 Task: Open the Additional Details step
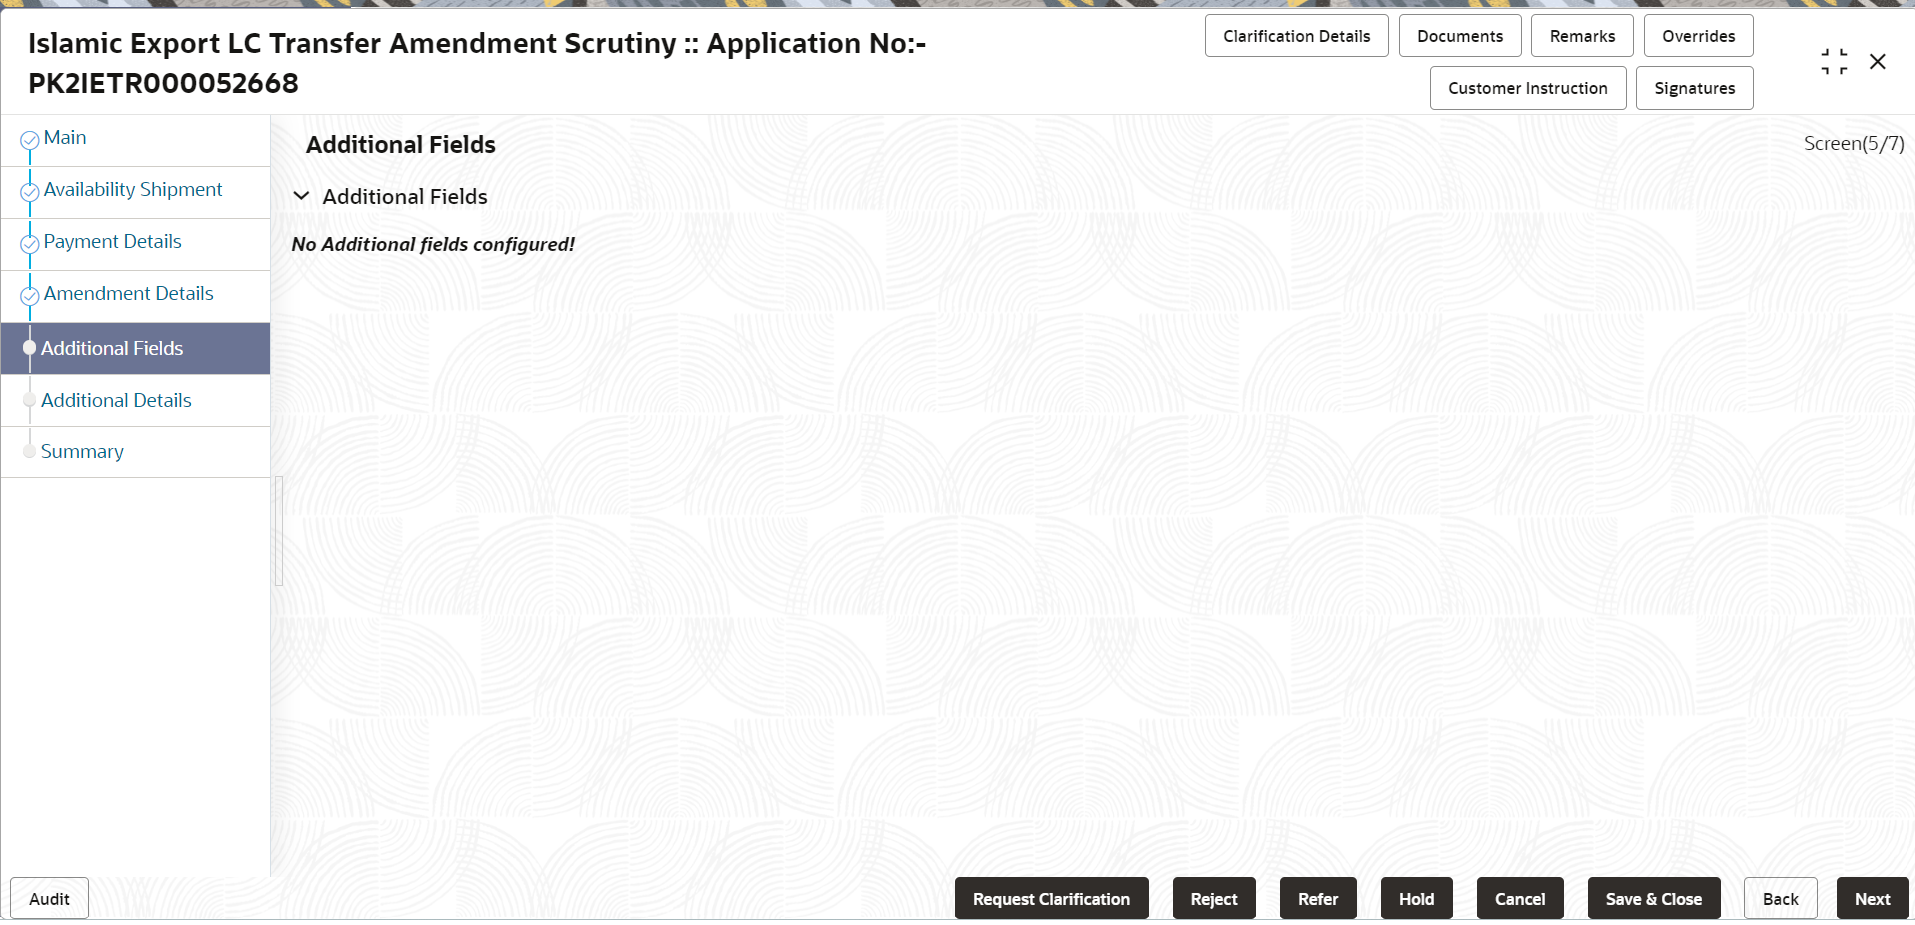116,400
